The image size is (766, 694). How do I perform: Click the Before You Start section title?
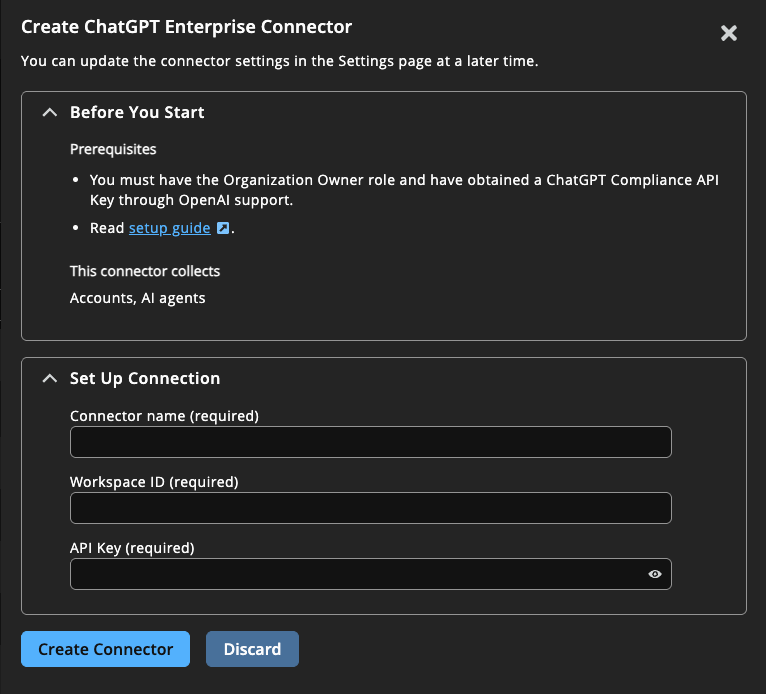[137, 112]
